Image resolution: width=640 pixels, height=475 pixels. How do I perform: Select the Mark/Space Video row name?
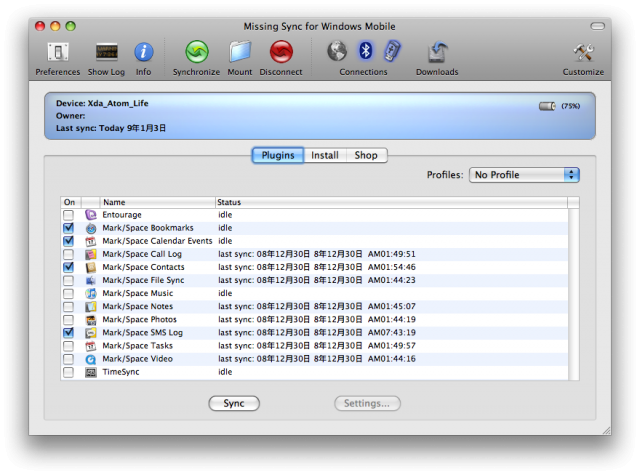(x=138, y=359)
